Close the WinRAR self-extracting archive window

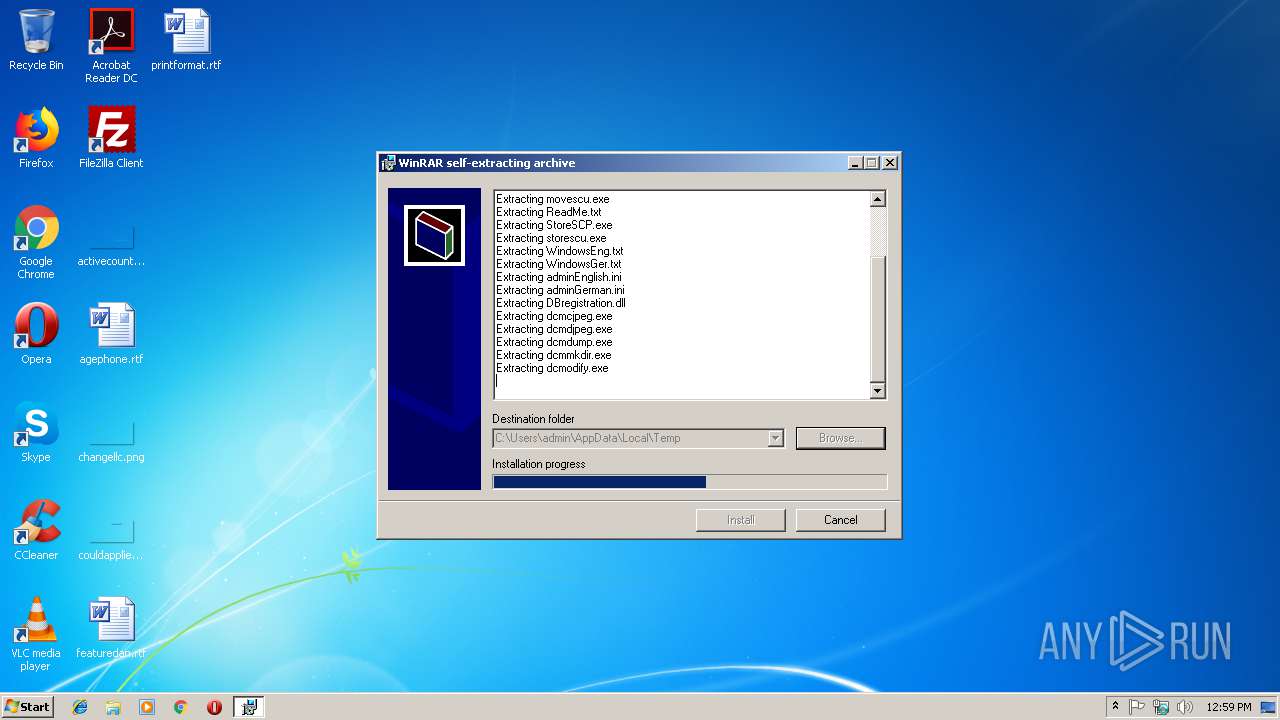tap(889, 163)
